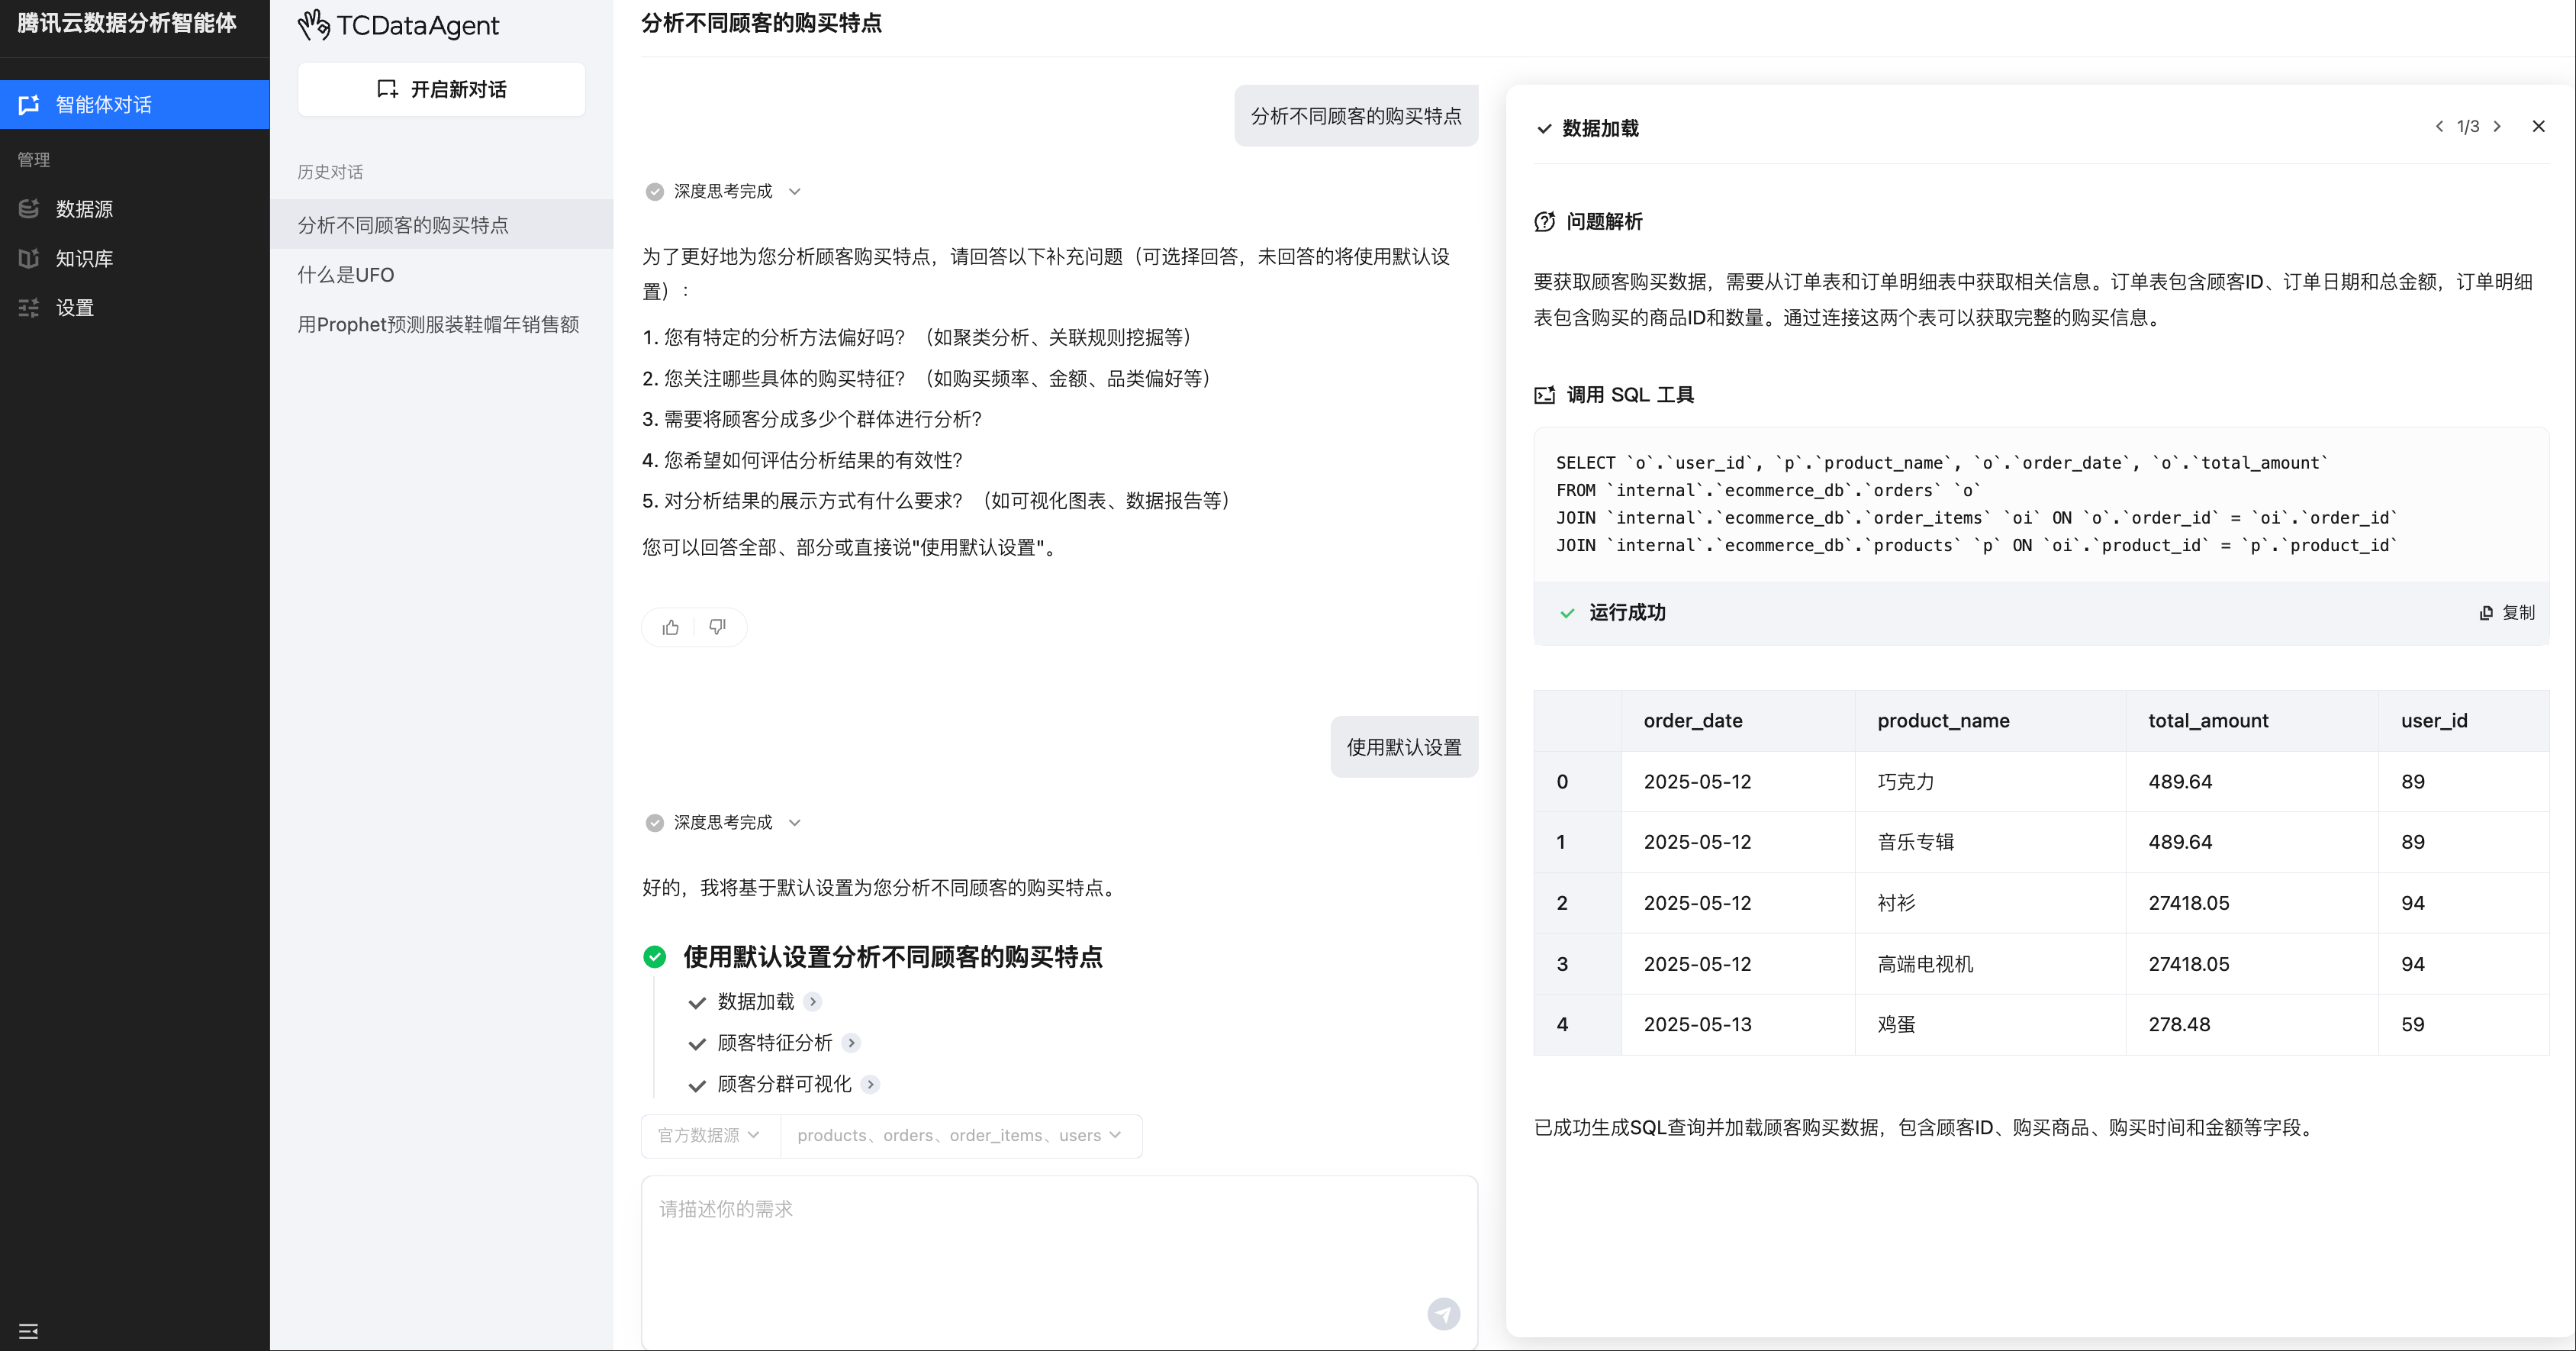The height and width of the screenshot is (1351, 2576).
Task: Click the thumbs-down icon
Action: (x=717, y=627)
